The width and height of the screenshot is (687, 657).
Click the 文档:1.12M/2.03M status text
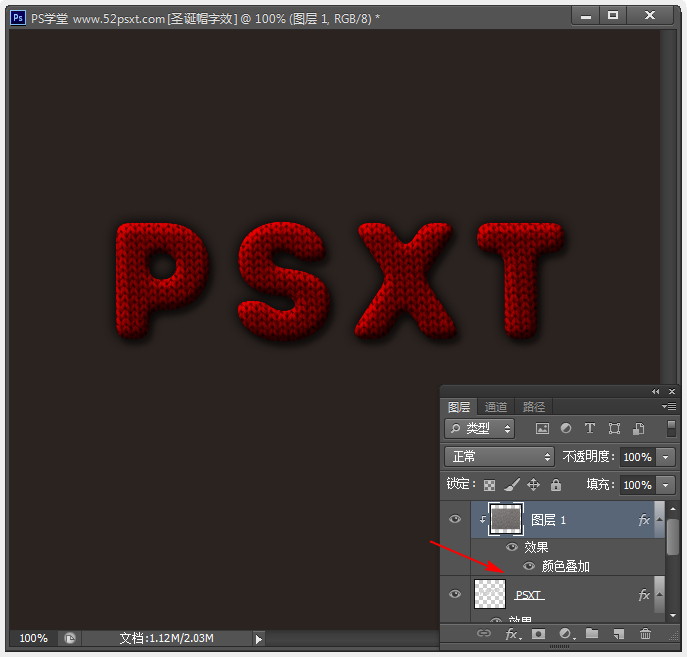[x=166, y=638]
